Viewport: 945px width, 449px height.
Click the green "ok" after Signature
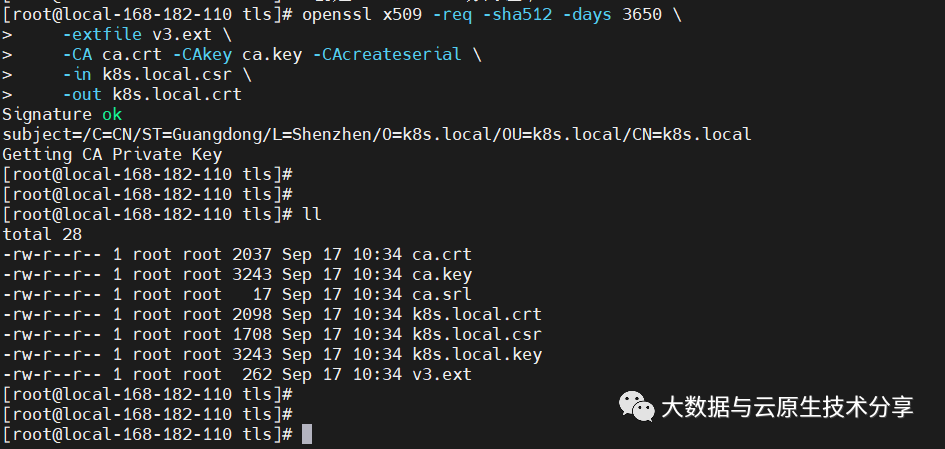click(112, 114)
